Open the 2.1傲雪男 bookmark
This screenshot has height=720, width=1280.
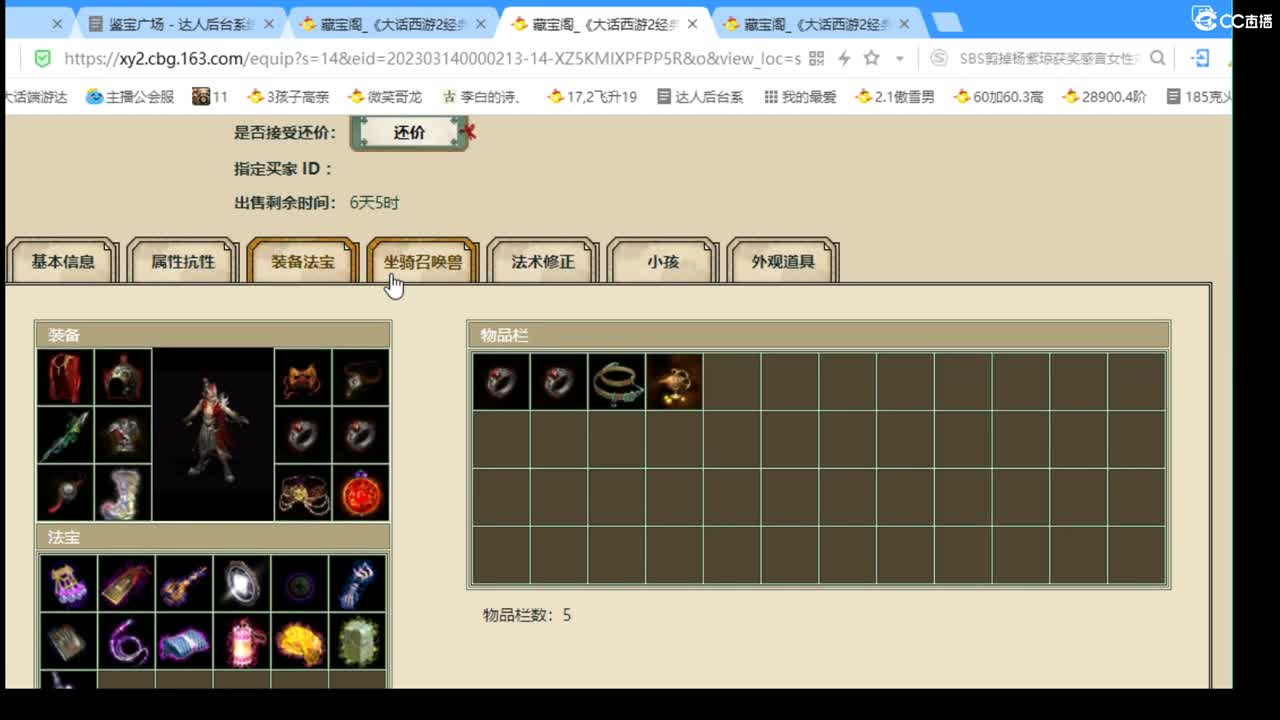click(895, 97)
